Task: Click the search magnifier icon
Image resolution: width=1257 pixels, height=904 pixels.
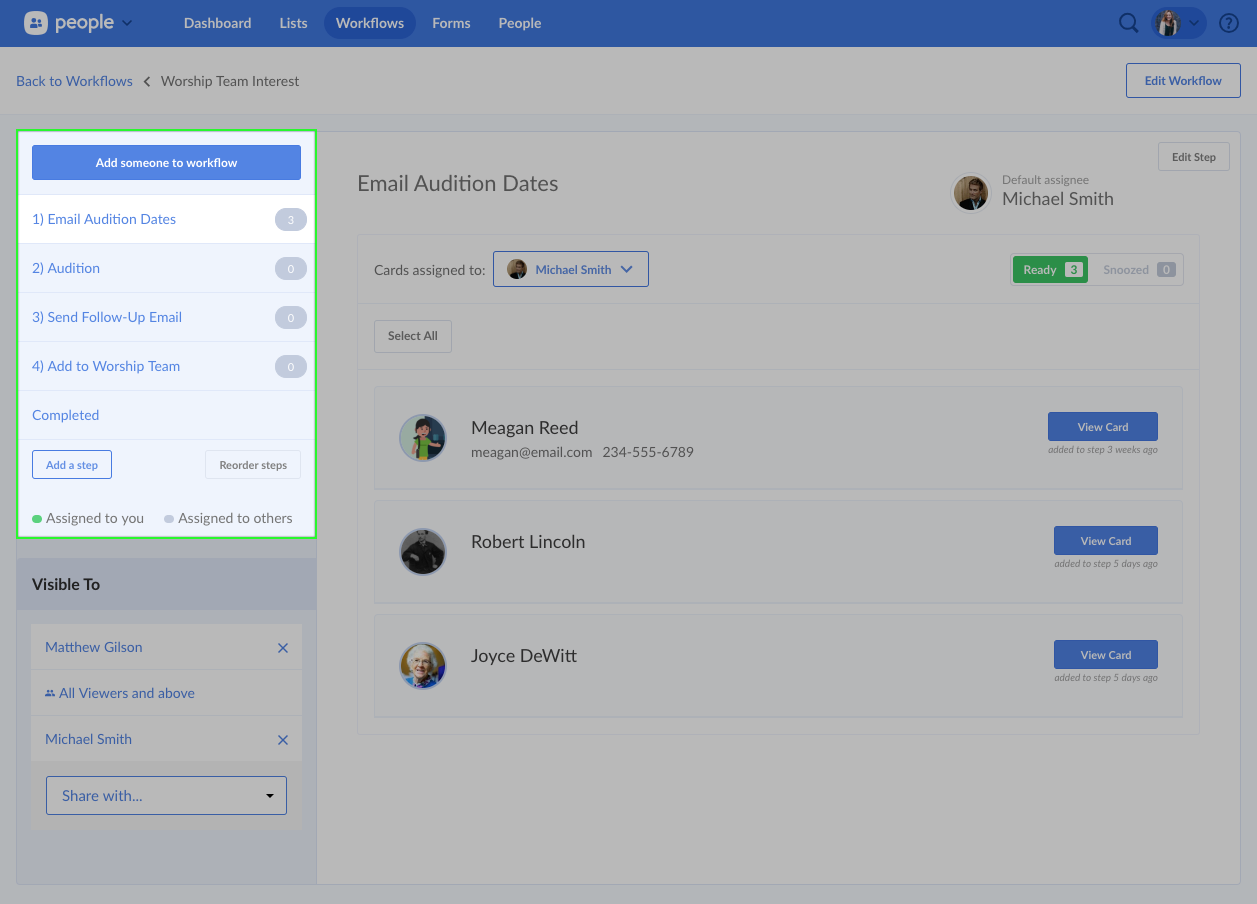Action: [x=1128, y=23]
